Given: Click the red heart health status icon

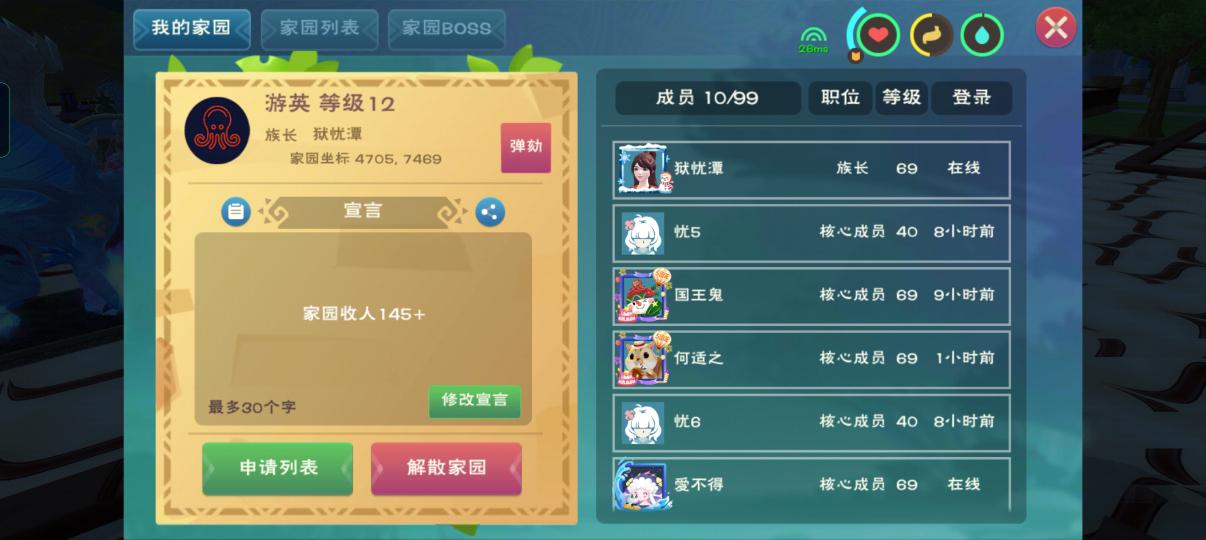Looking at the screenshot, I should pos(877,36).
